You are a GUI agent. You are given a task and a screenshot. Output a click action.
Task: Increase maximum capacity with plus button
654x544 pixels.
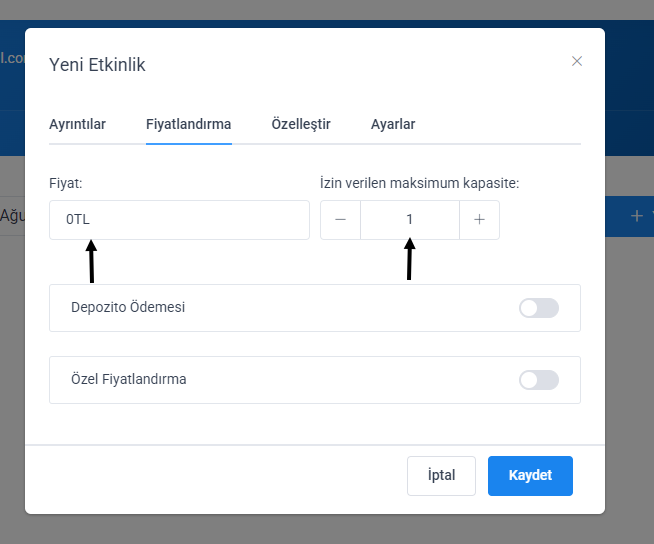point(479,220)
